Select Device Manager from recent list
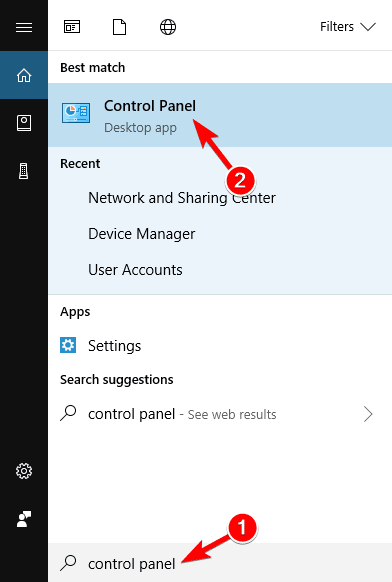 (141, 234)
